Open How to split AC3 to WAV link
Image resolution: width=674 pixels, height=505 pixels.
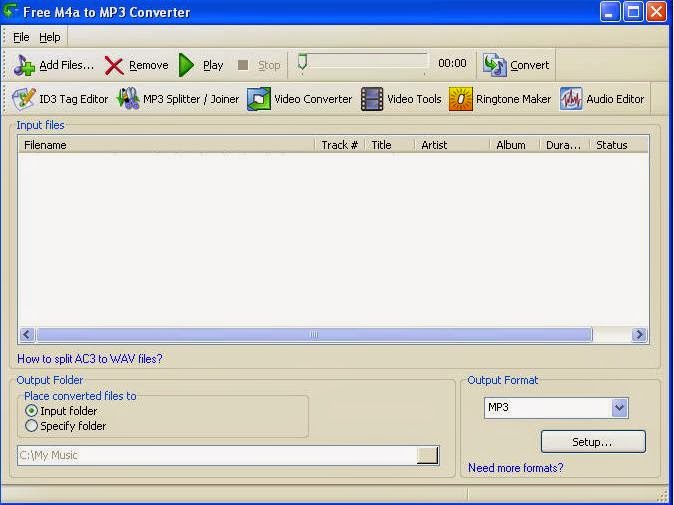tap(89, 358)
